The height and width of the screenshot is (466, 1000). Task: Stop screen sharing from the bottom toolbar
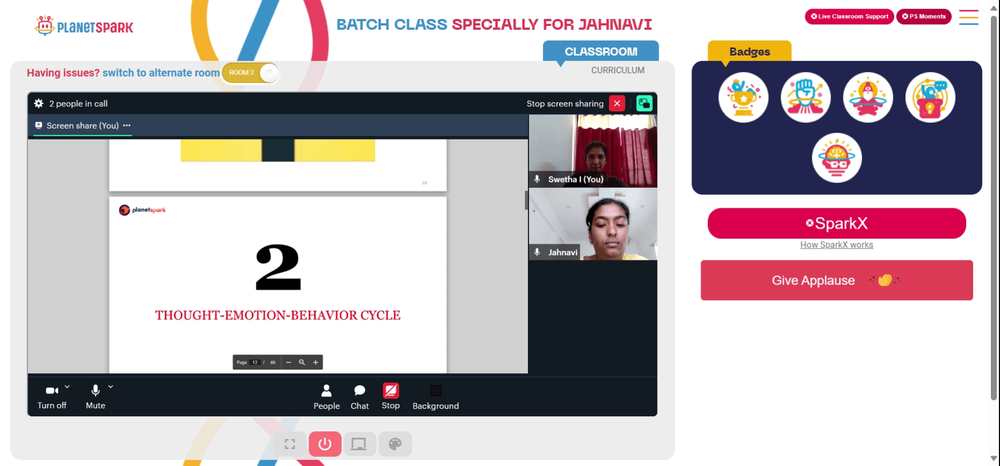(390, 397)
